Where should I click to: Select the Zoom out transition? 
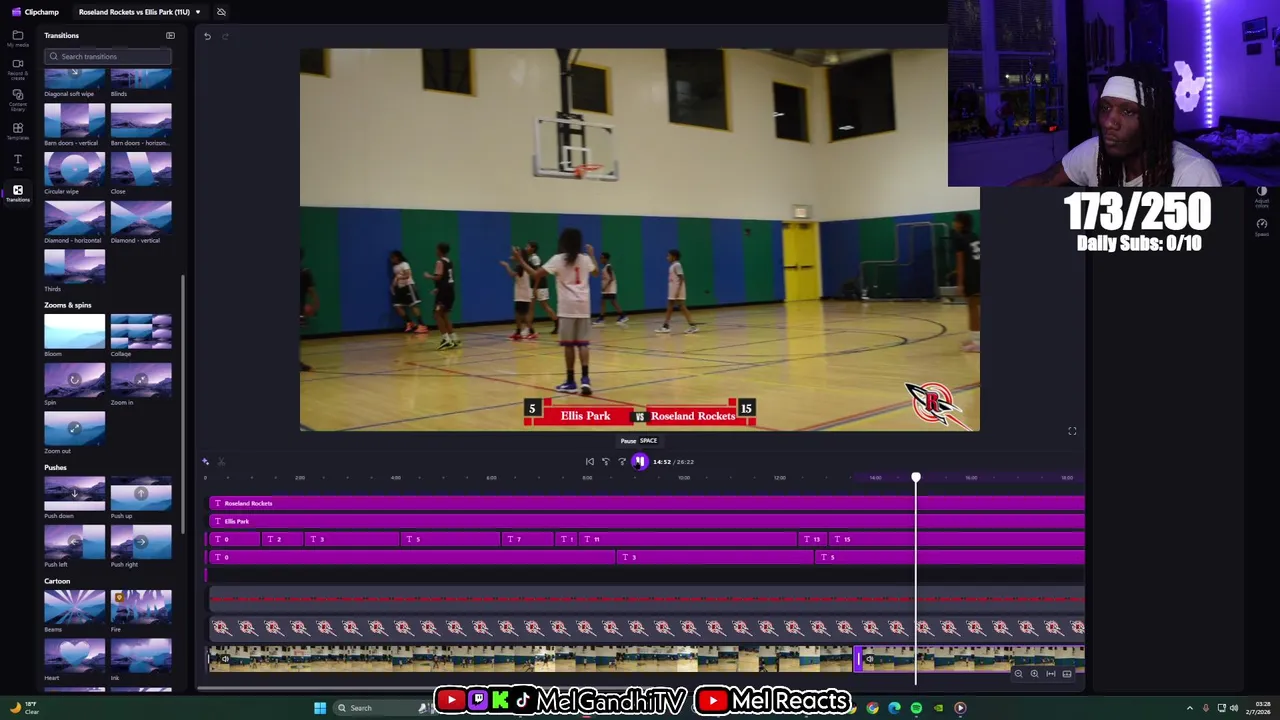(x=74, y=428)
